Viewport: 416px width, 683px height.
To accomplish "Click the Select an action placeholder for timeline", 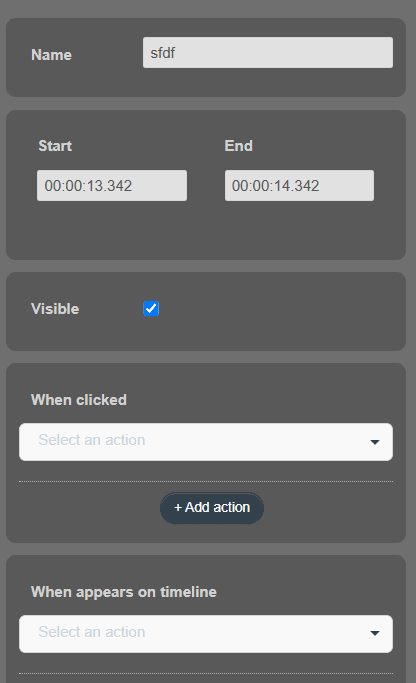I will pyautogui.click(x=92, y=632).
